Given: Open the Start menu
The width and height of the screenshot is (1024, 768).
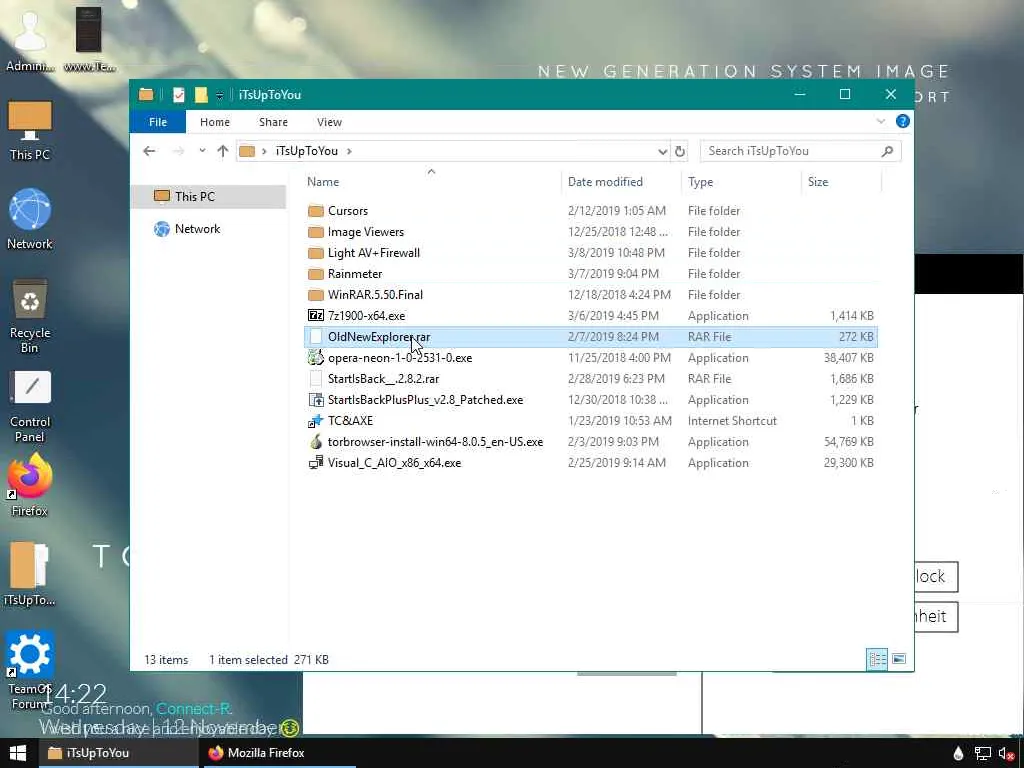Looking at the screenshot, I should pyautogui.click(x=18, y=753).
